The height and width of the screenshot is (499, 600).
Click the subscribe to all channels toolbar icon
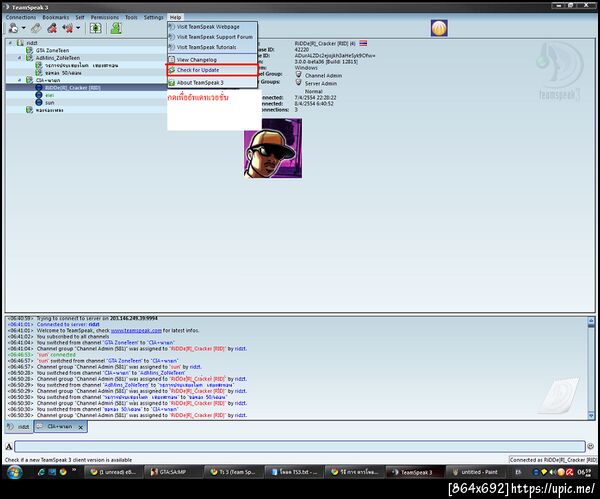coord(95,28)
